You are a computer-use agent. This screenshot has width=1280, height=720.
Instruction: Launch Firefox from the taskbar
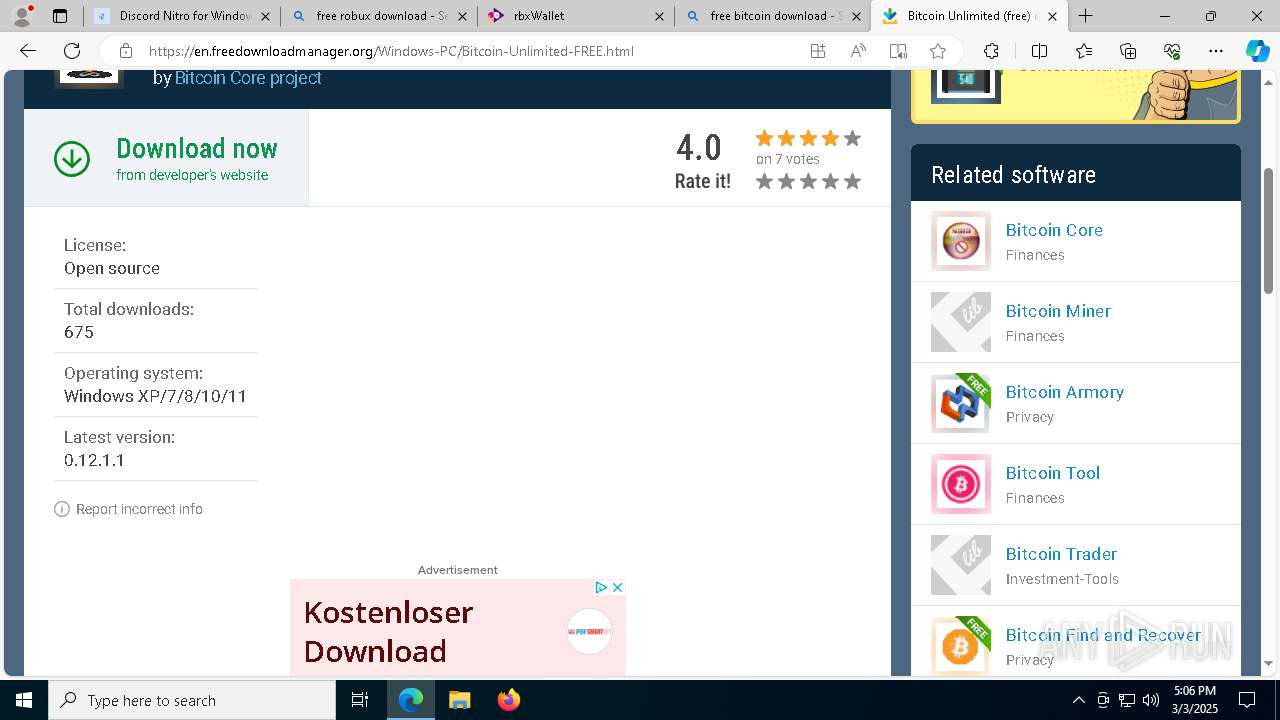coord(508,700)
